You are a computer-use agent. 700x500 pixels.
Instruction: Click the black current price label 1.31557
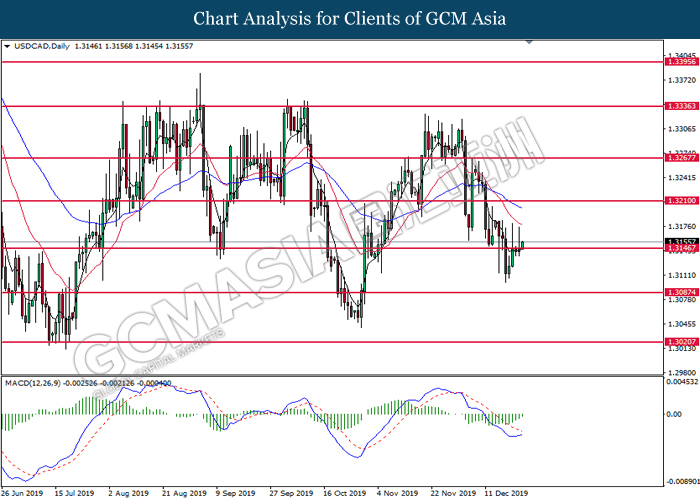coord(681,242)
